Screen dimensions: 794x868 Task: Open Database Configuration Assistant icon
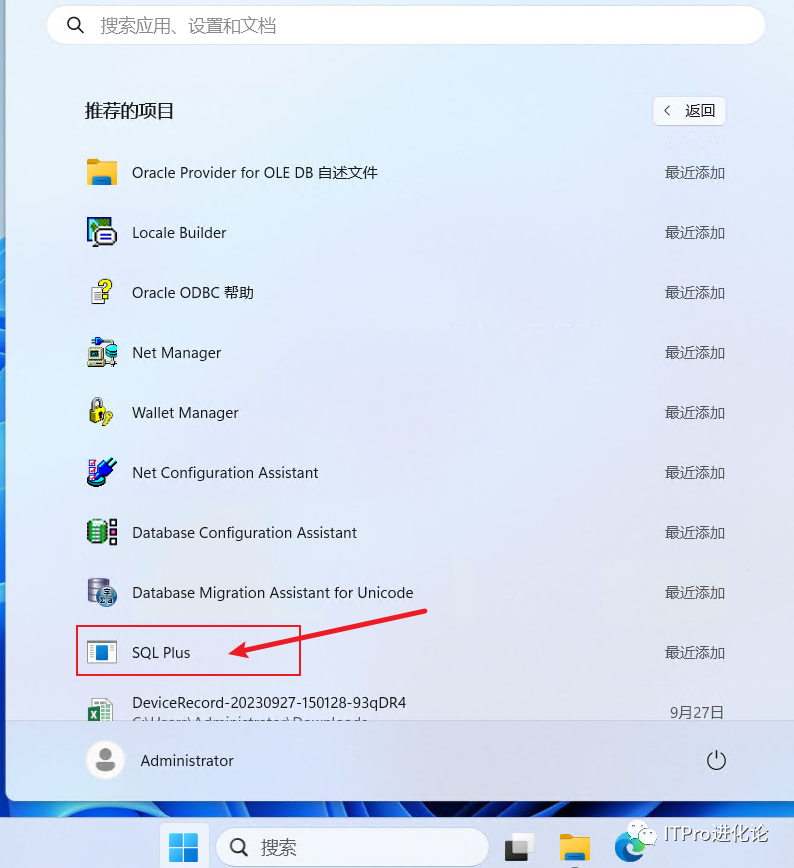[x=102, y=532]
